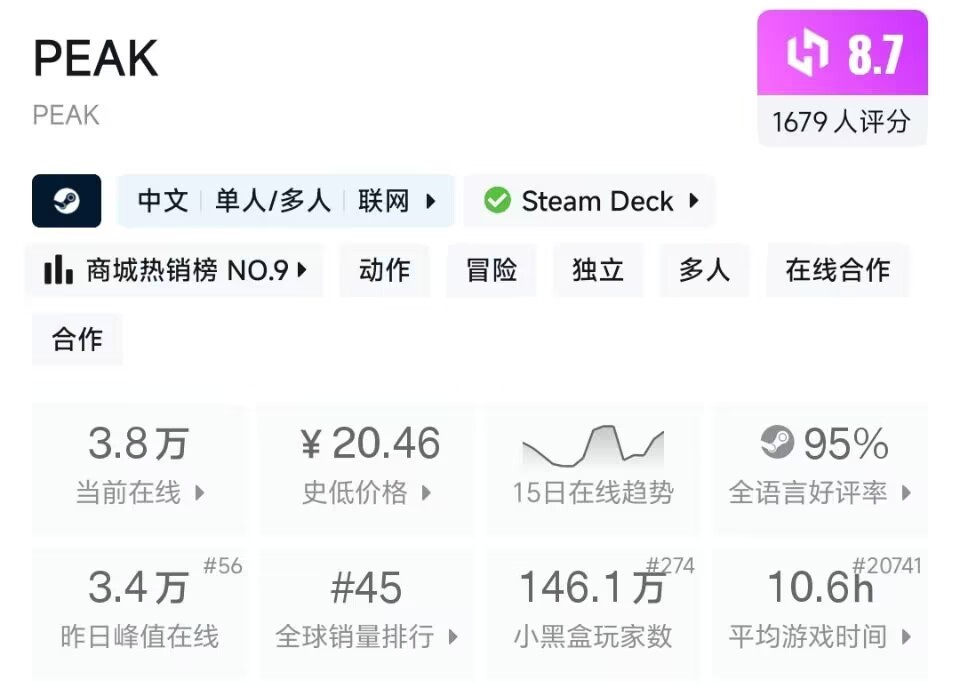Click the bar chart sales ranking icon

click(x=59, y=270)
